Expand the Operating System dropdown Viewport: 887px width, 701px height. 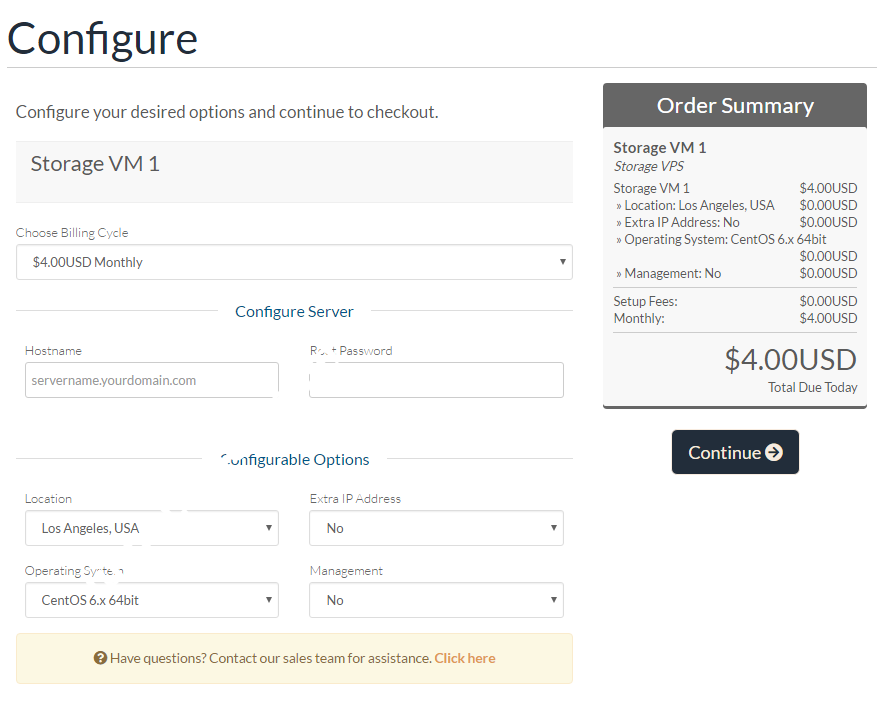(151, 600)
